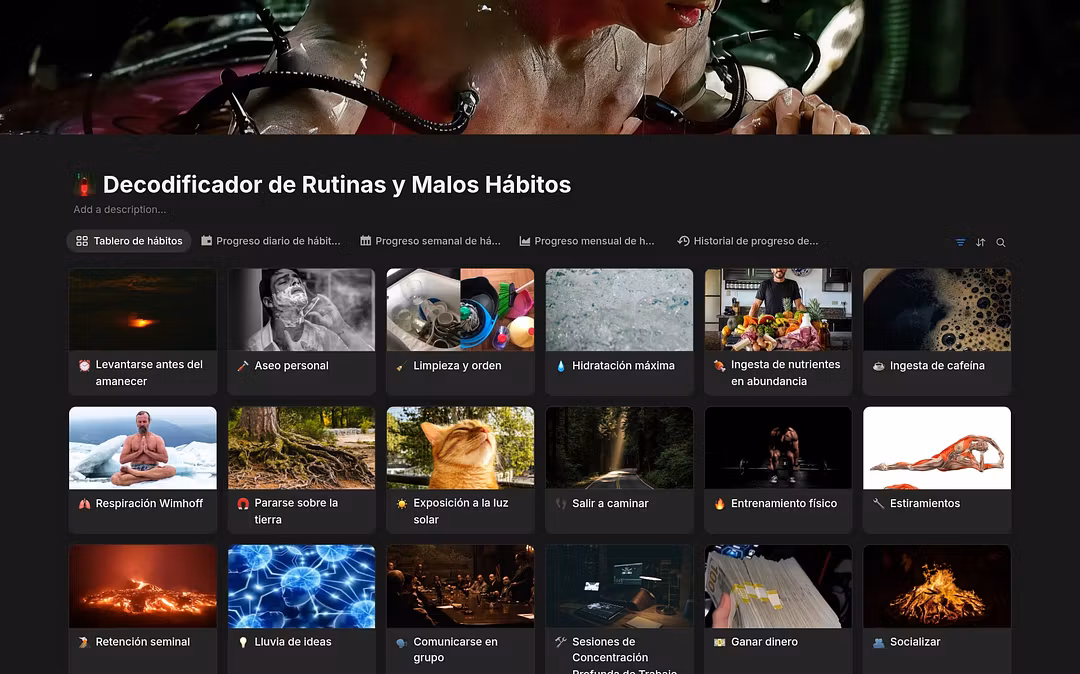Image resolution: width=1080 pixels, height=674 pixels.
Task: Open the Progreso diario de hábitos tab
Action: click(271, 241)
